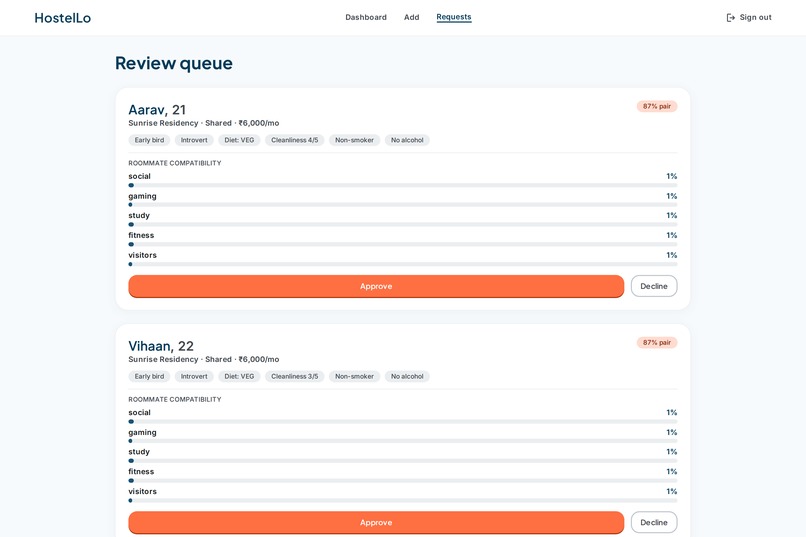Click Aarav's 87% pair badge
This screenshot has height=537, width=806.
[657, 106]
